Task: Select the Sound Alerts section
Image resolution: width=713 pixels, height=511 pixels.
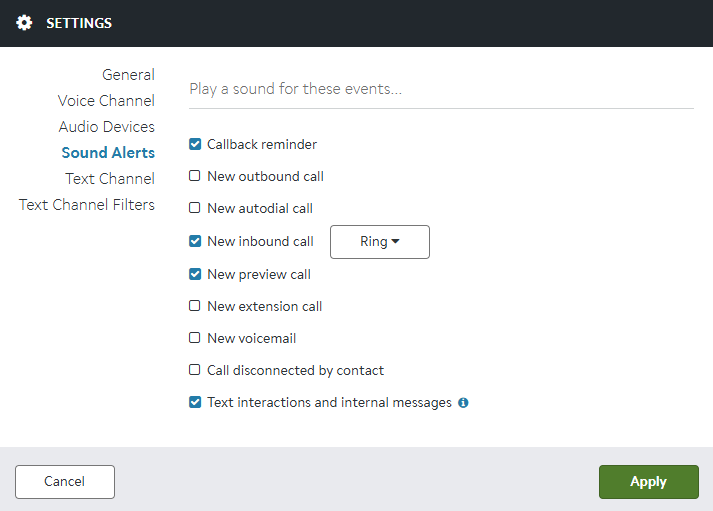Action: click(x=108, y=152)
